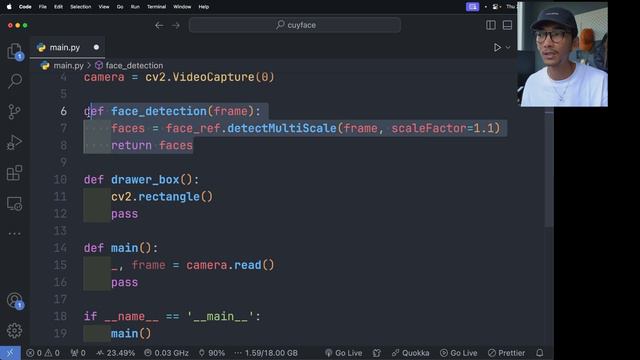Click camera.read() on line 15

pos(230,265)
